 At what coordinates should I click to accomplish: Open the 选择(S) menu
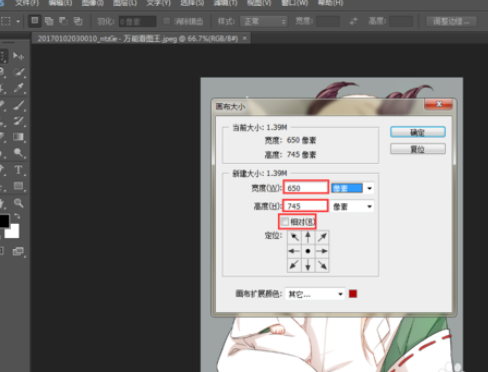[x=192, y=3]
